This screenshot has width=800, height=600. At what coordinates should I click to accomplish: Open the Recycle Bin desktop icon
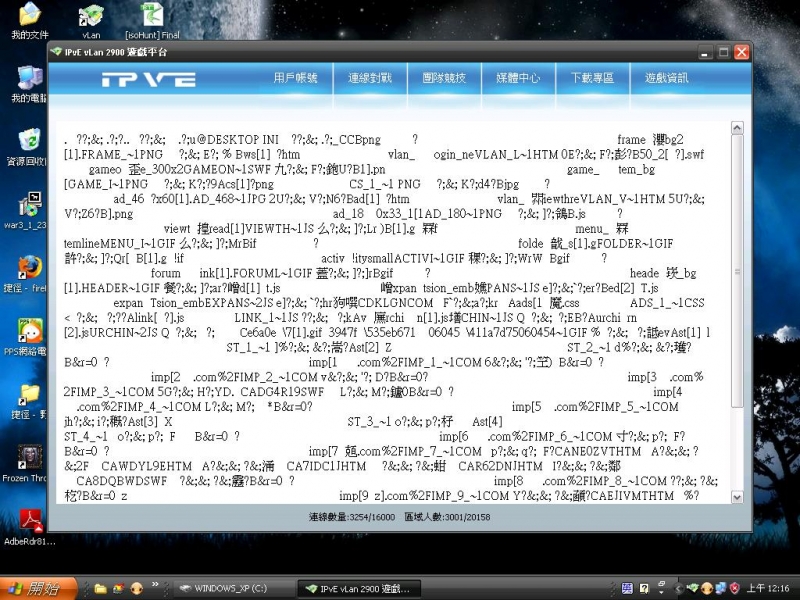(30, 143)
